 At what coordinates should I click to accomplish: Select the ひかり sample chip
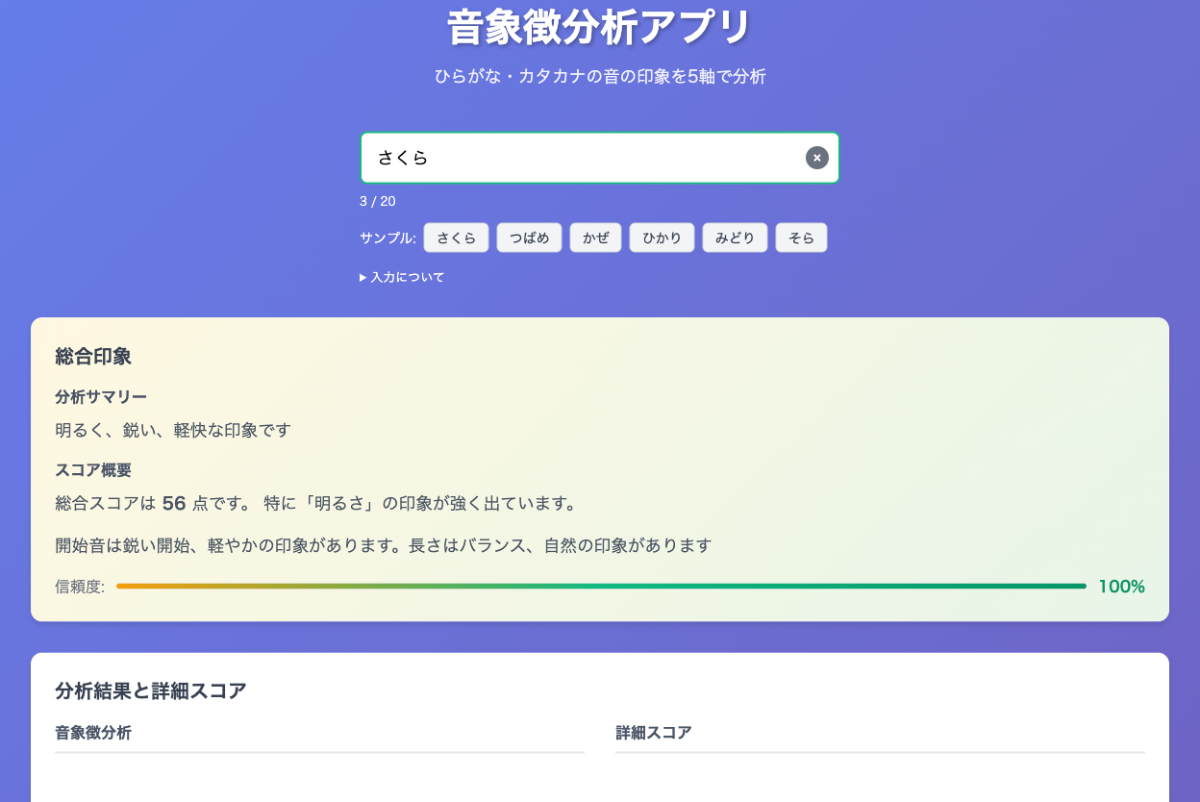[661, 238]
